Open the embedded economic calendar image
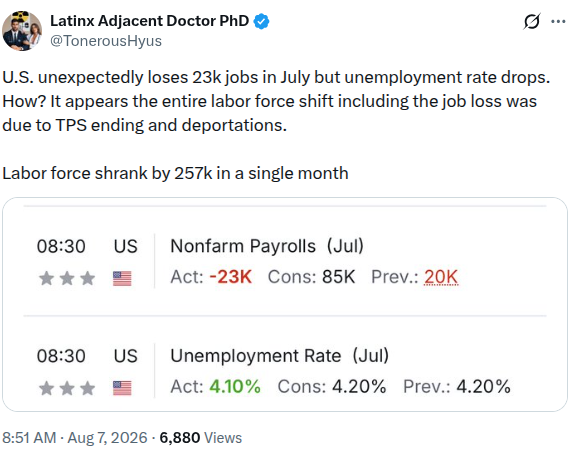The width and height of the screenshot is (582, 458). click(285, 304)
